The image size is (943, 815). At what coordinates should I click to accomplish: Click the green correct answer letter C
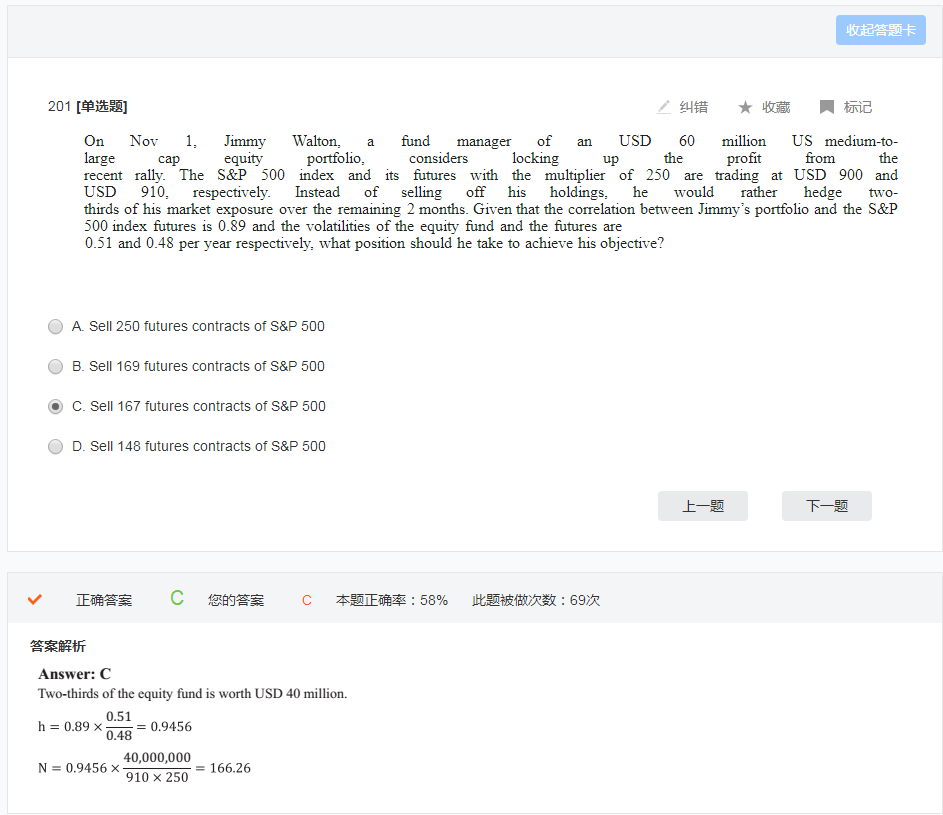click(x=177, y=599)
